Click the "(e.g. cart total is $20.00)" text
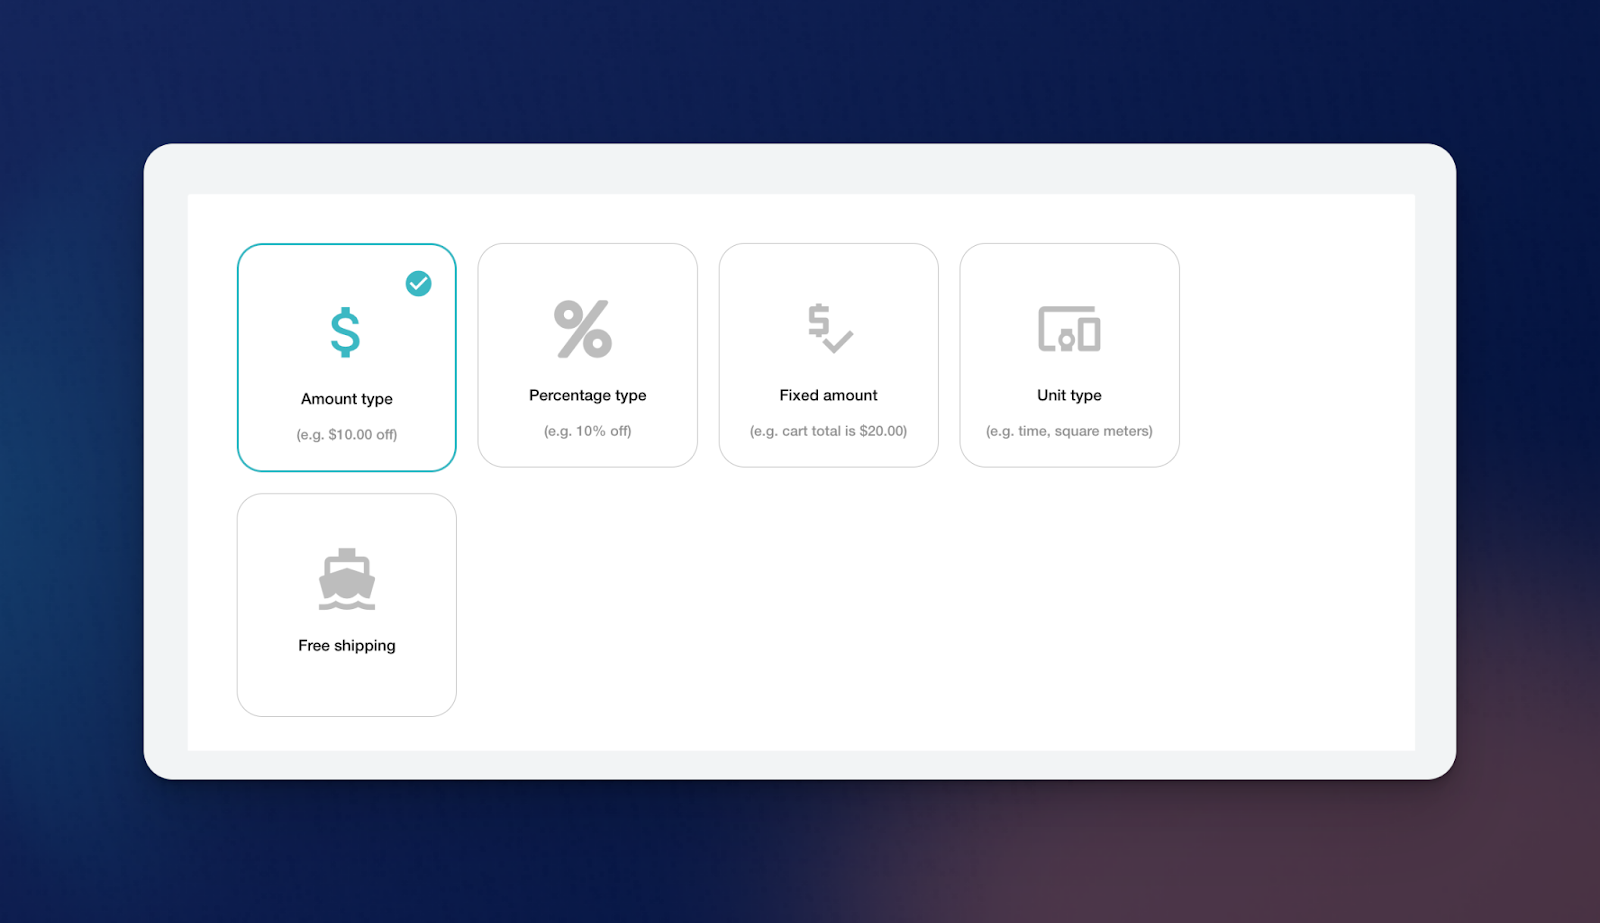This screenshot has width=1600, height=923. [x=828, y=431]
